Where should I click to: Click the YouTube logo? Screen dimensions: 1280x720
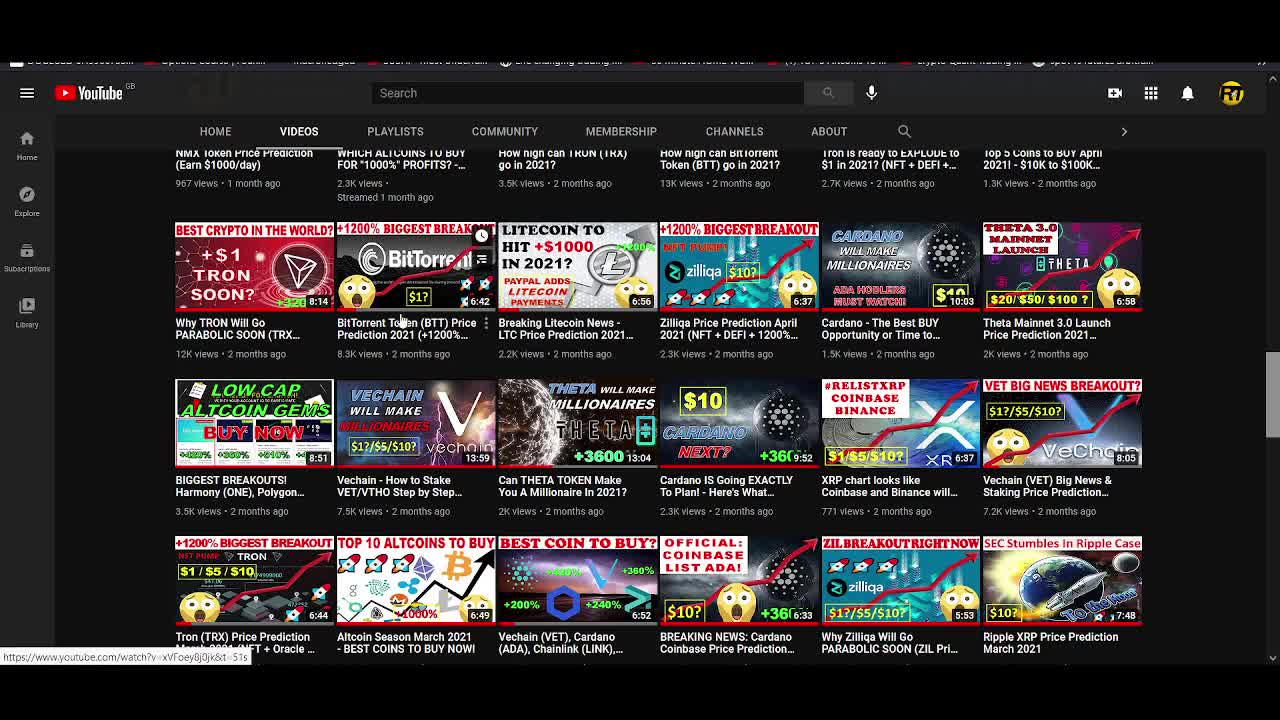[x=89, y=93]
